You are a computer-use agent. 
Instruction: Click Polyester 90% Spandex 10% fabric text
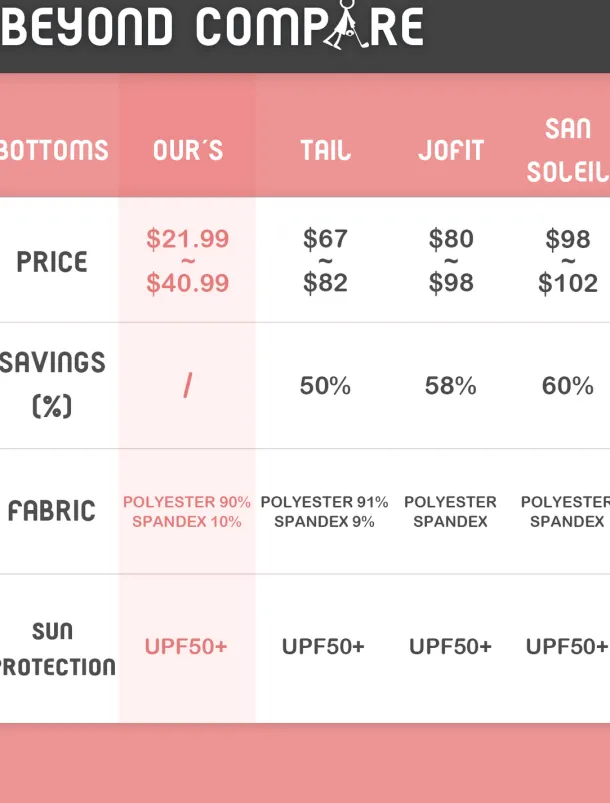point(187,512)
